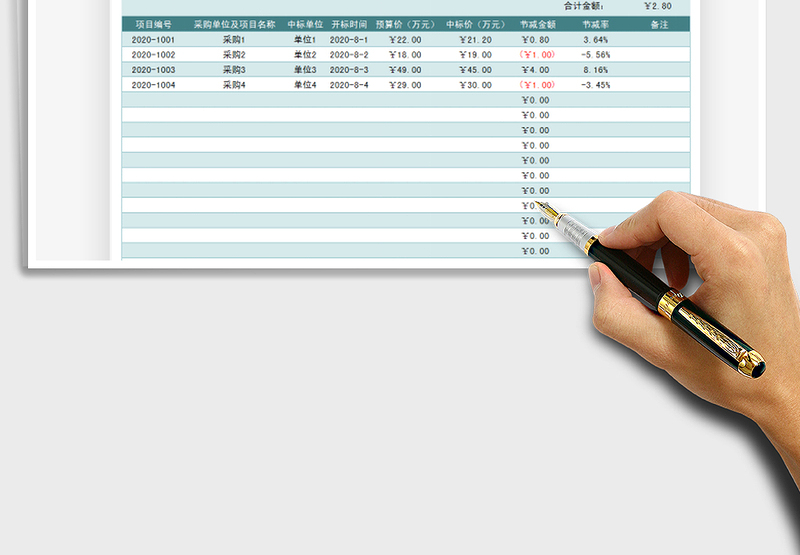Screen dimensions: 800x555
Task: Click the 中标单位 column header
Action: [305, 24]
